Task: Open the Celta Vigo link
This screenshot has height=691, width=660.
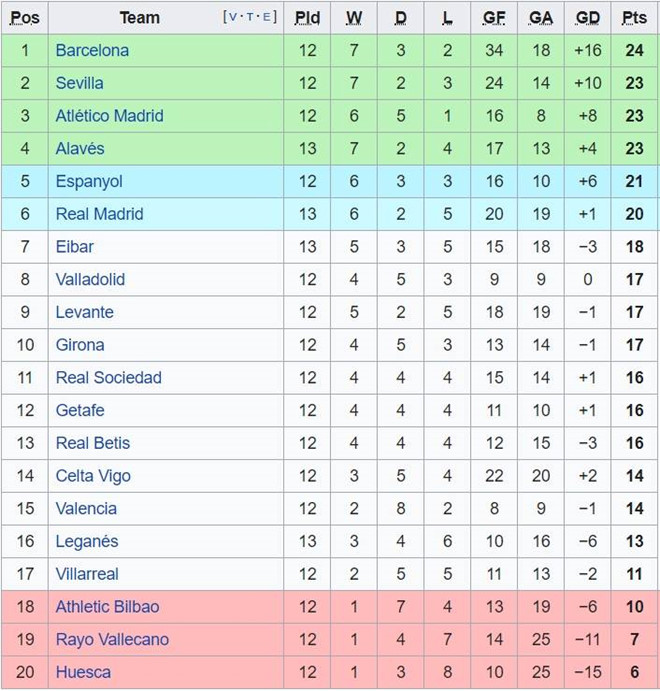Action: pos(93,476)
